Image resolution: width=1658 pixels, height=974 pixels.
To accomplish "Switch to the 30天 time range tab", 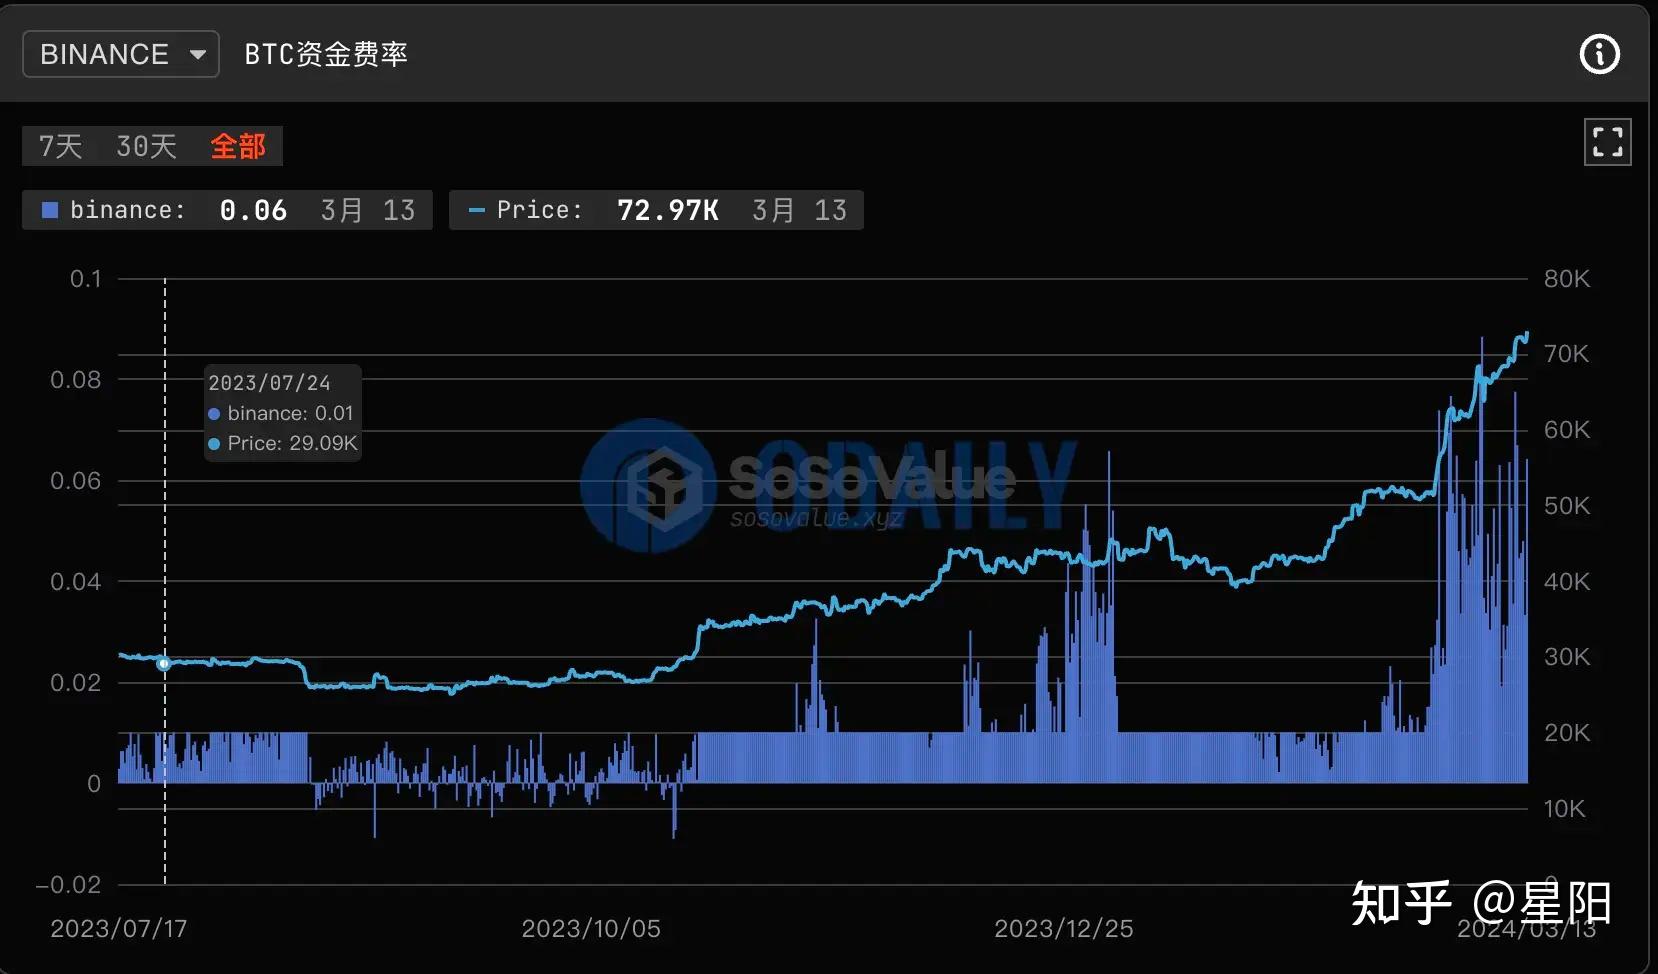I will point(145,145).
